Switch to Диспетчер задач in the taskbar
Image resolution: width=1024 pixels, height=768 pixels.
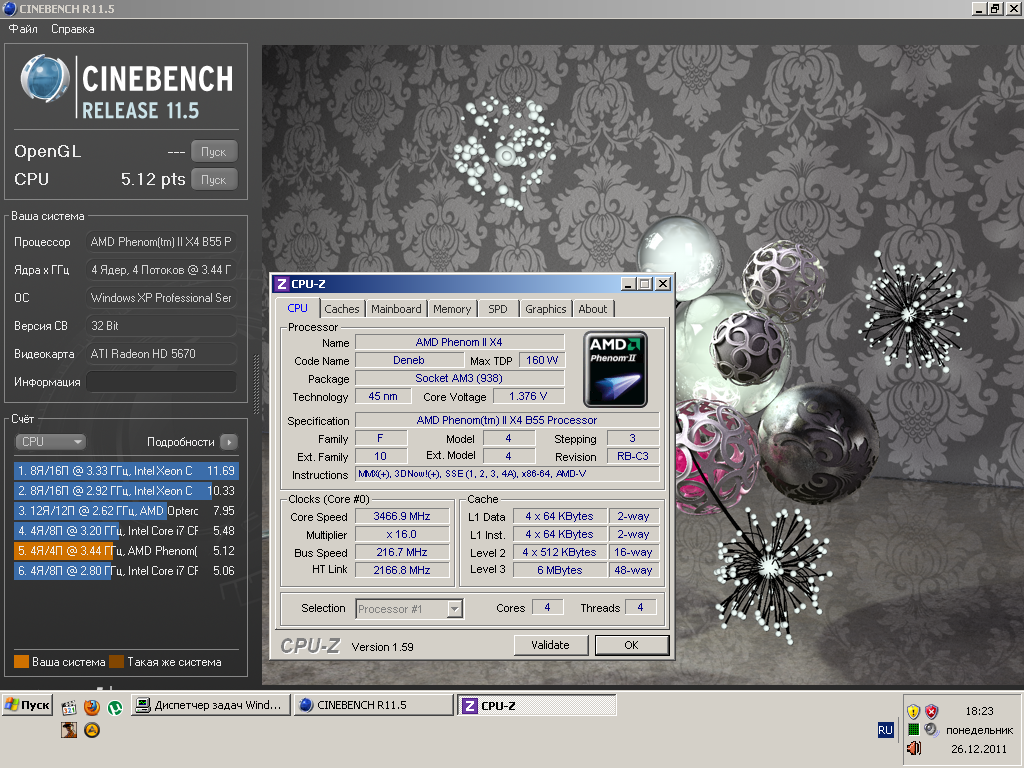pyautogui.click(x=212, y=705)
